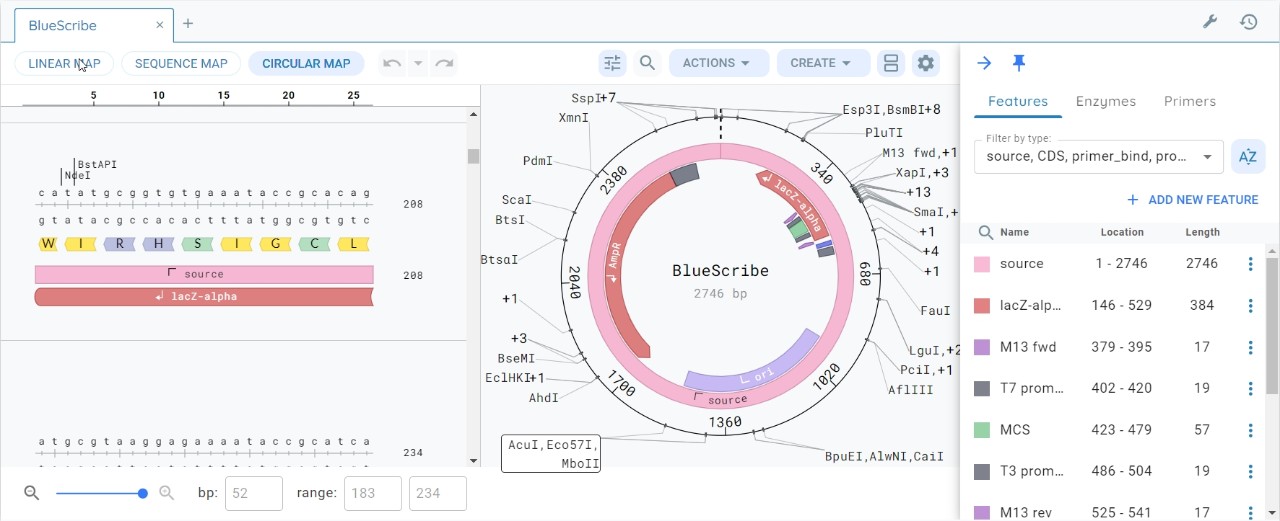The height and width of the screenshot is (521, 1280).
Task: Open the display filter sliders icon
Action: click(612, 63)
